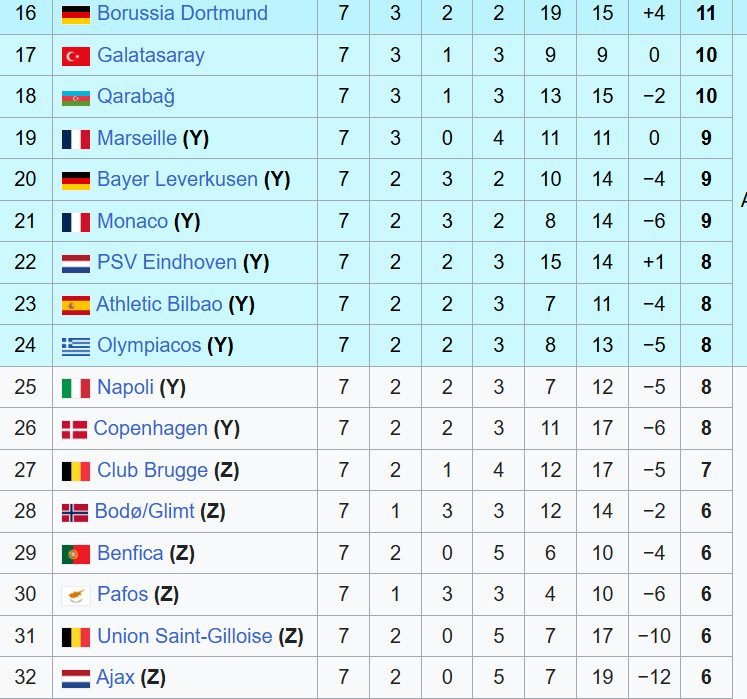Click the Cyprus flag beside Pafos
This screenshot has height=699, width=747.
pos(75,595)
